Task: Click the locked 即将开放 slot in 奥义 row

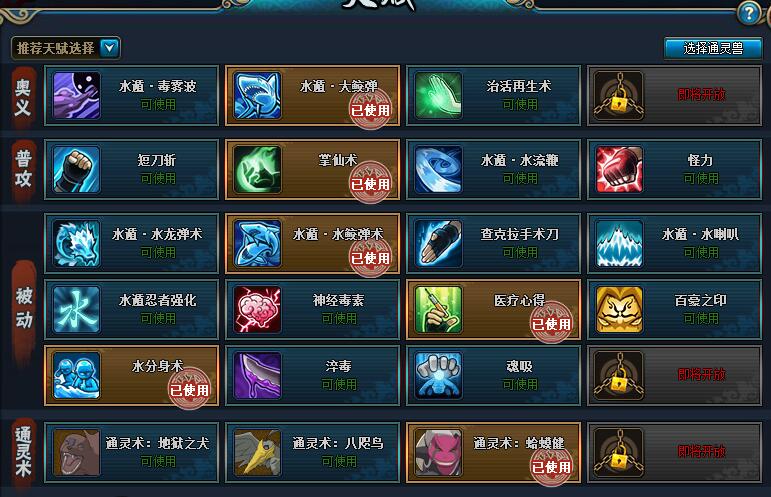Action: click(675, 95)
